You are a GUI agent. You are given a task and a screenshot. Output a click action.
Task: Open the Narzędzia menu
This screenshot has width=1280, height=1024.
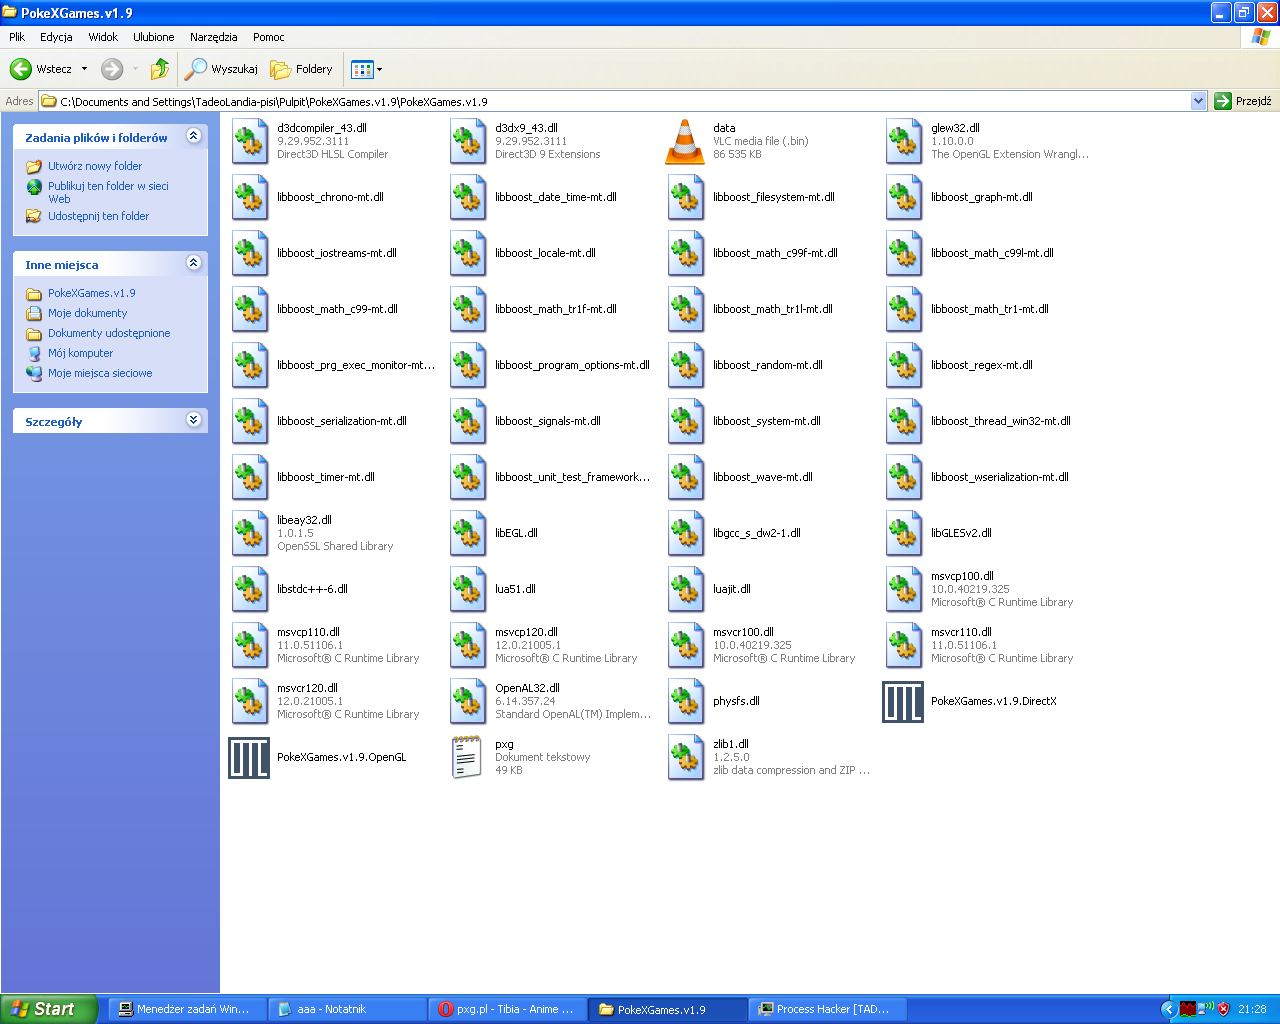click(x=214, y=37)
